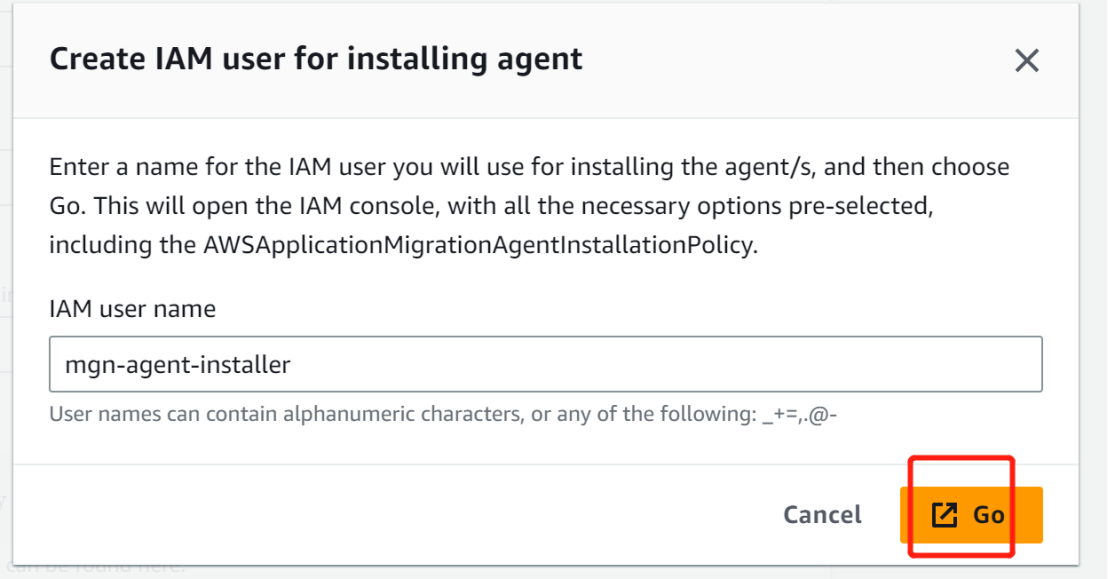Screen dimensions: 1108x579
Task: Click the special characters list _+=,.@-
Action: click(x=800, y=414)
